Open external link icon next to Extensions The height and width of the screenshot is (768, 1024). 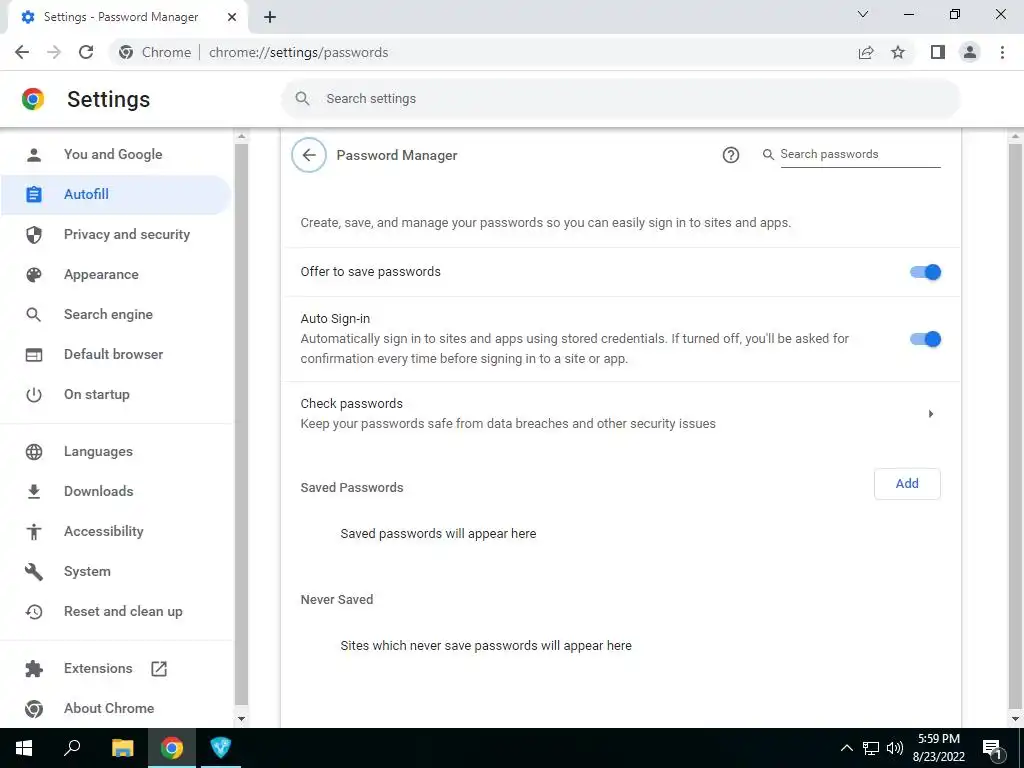tap(159, 668)
